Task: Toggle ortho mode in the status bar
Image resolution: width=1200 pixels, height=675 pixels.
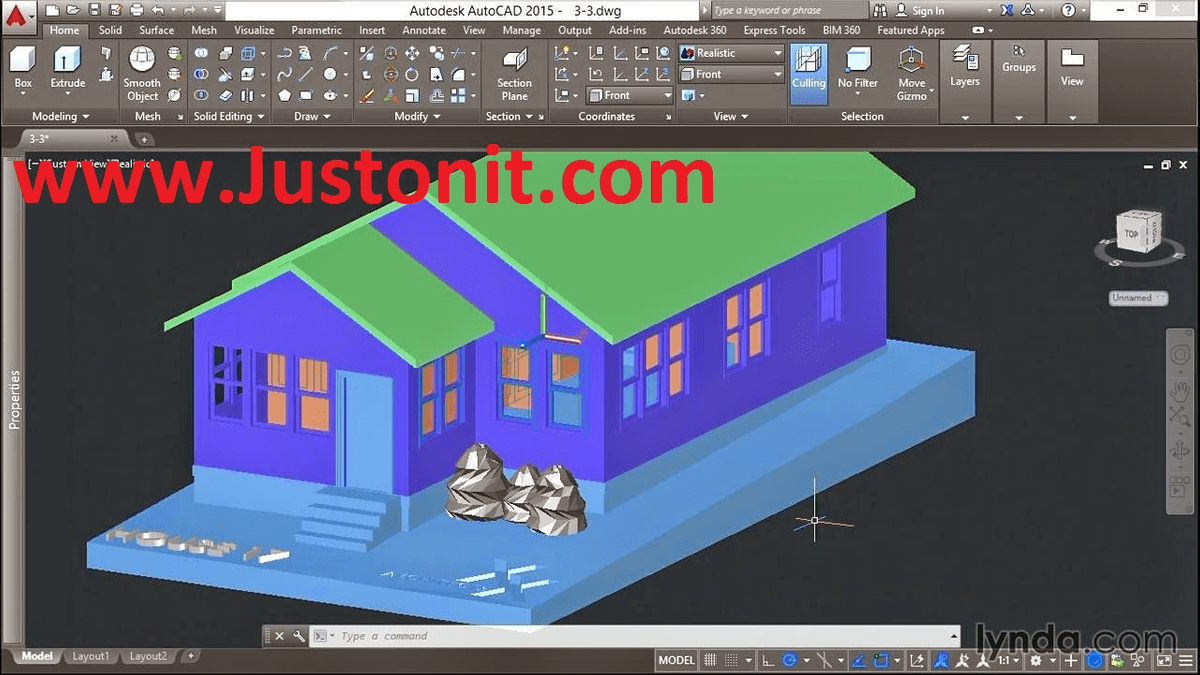Action: click(x=766, y=660)
